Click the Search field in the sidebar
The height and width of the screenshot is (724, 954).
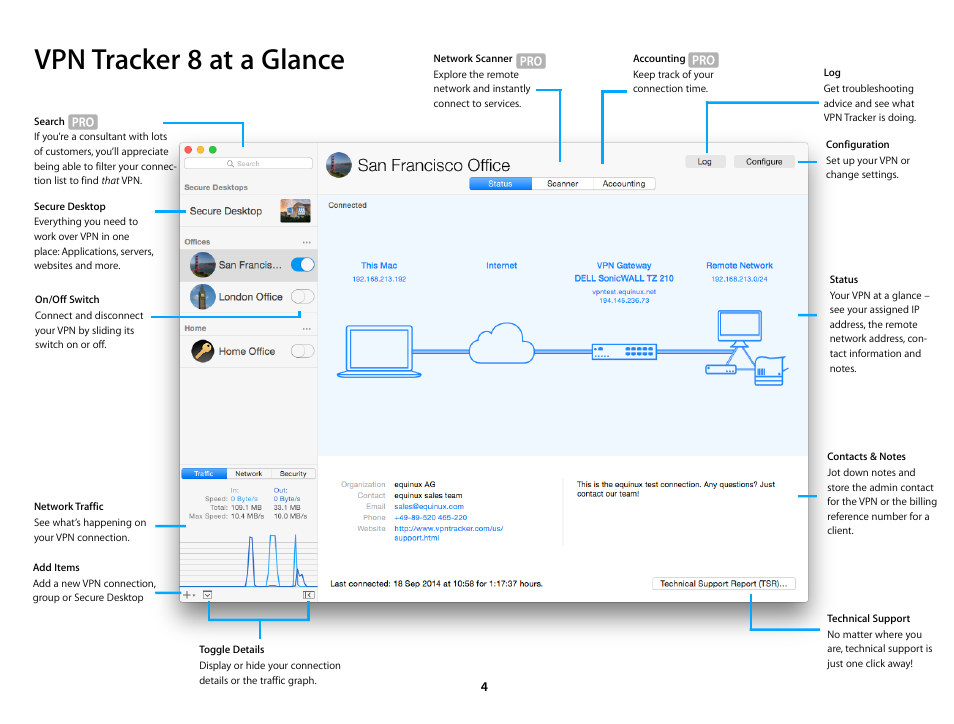click(x=248, y=163)
